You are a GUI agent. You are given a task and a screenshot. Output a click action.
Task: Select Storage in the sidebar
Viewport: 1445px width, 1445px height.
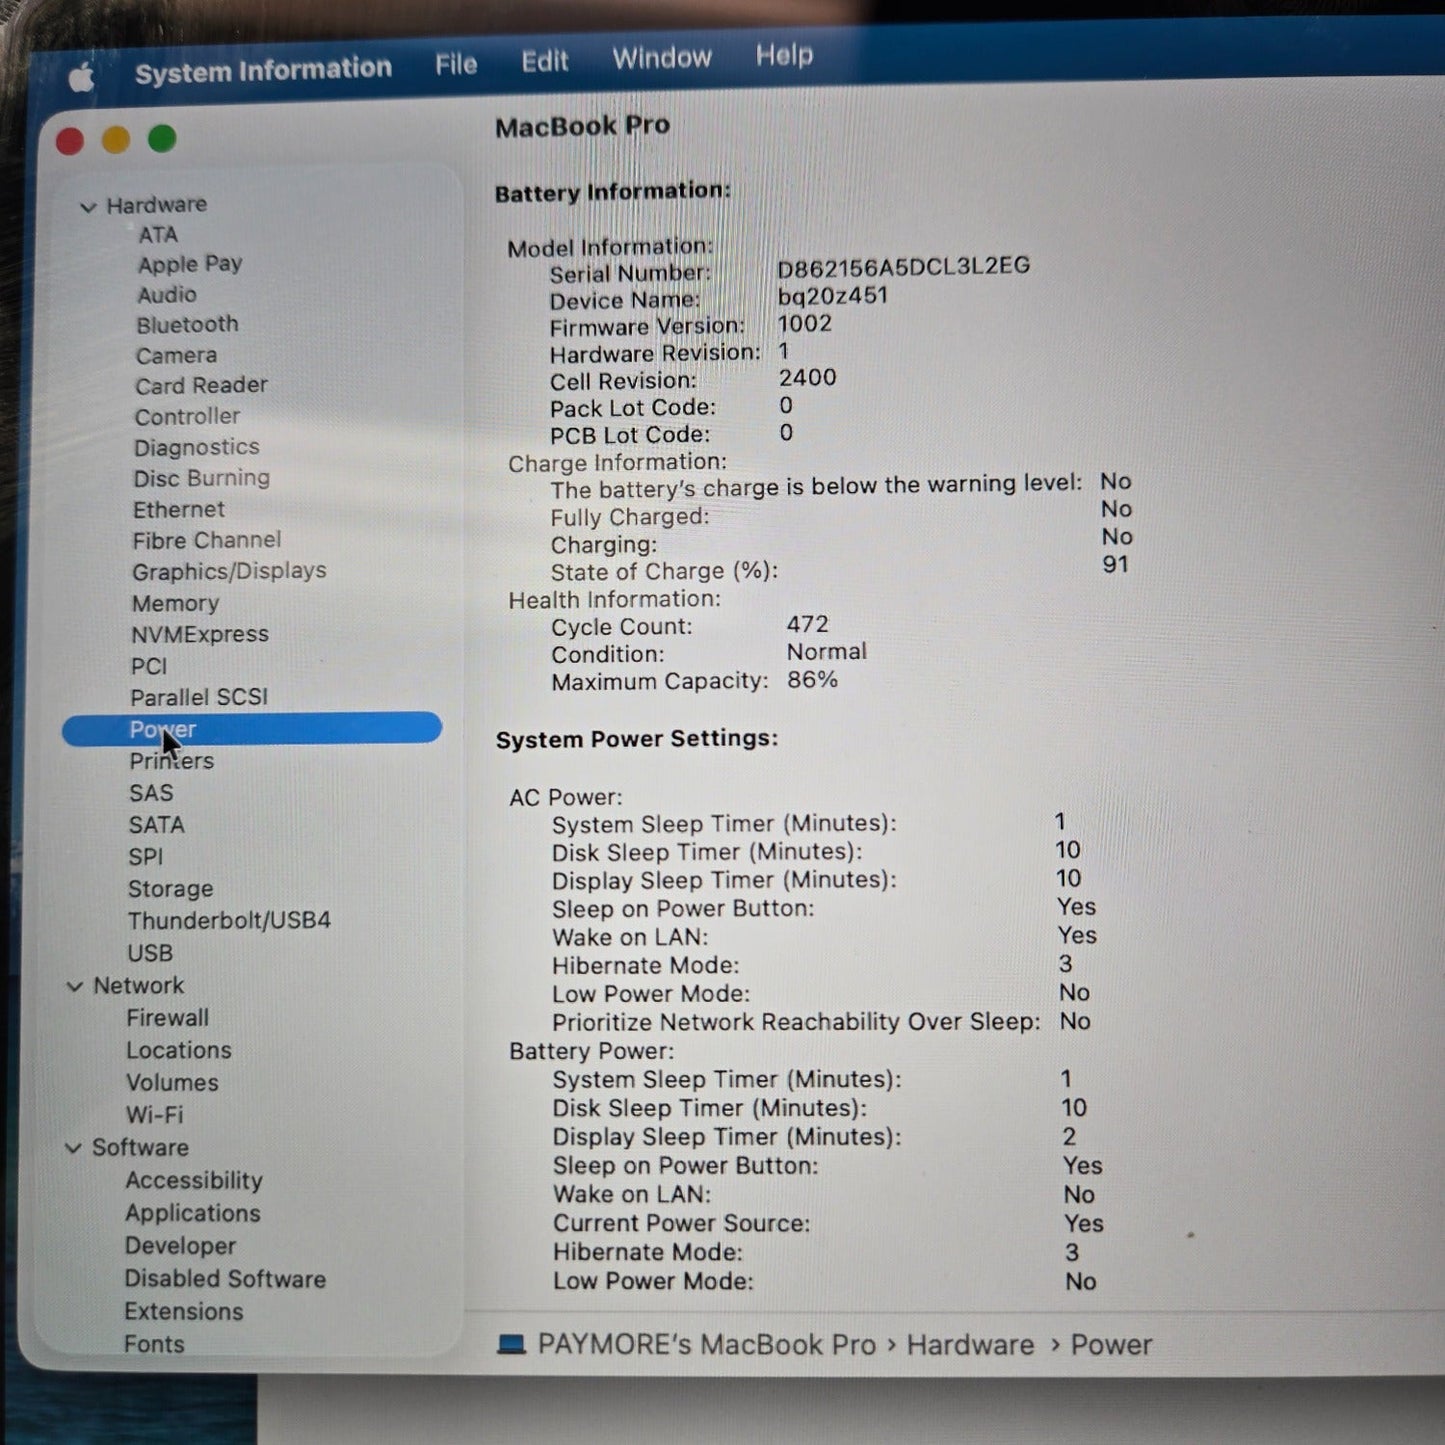click(170, 889)
